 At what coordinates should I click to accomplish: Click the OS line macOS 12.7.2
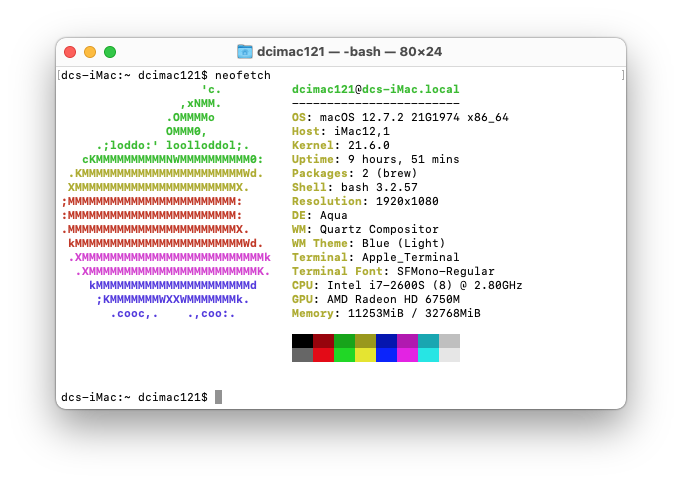pyautogui.click(x=400, y=117)
